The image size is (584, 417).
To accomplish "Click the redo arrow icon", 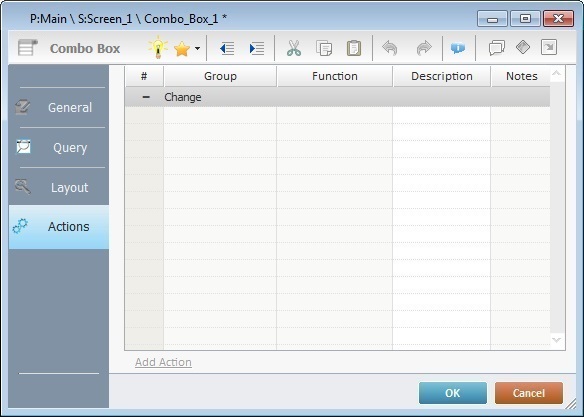I will pos(424,48).
